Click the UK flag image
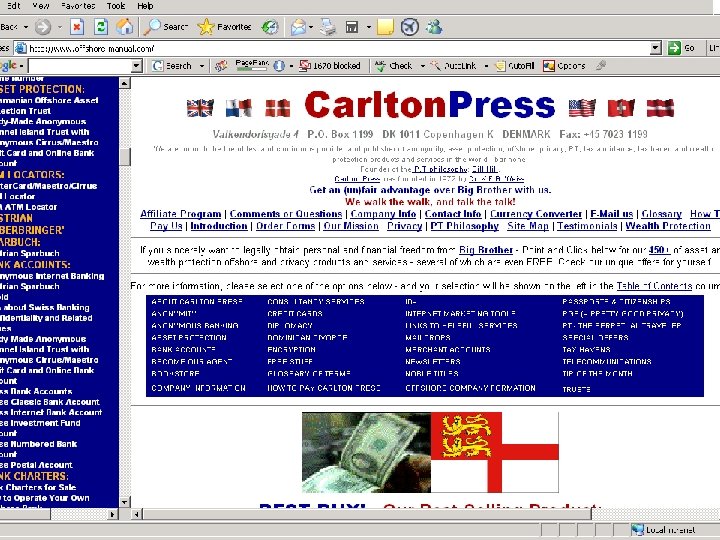The height and width of the screenshot is (540, 720). (x=200, y=108)
